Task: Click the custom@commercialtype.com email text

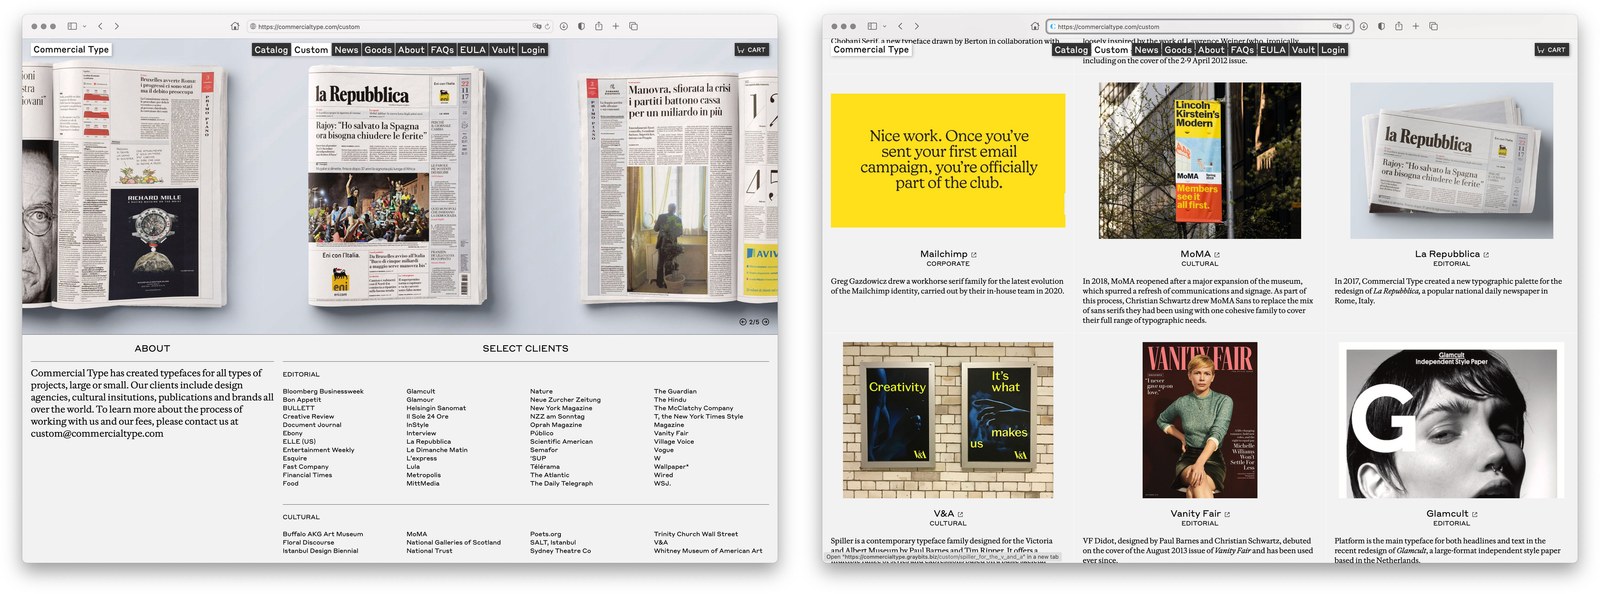Action: (97, 434)
